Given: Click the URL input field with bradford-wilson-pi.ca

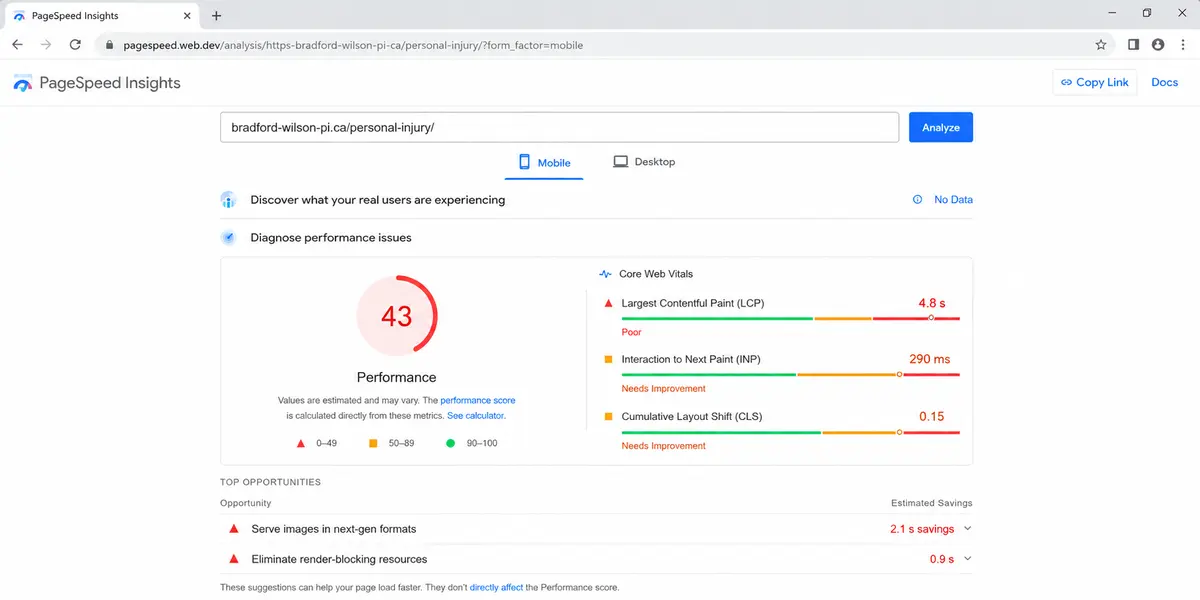Looking at the screenshot, I should click(x=559, y=128).
